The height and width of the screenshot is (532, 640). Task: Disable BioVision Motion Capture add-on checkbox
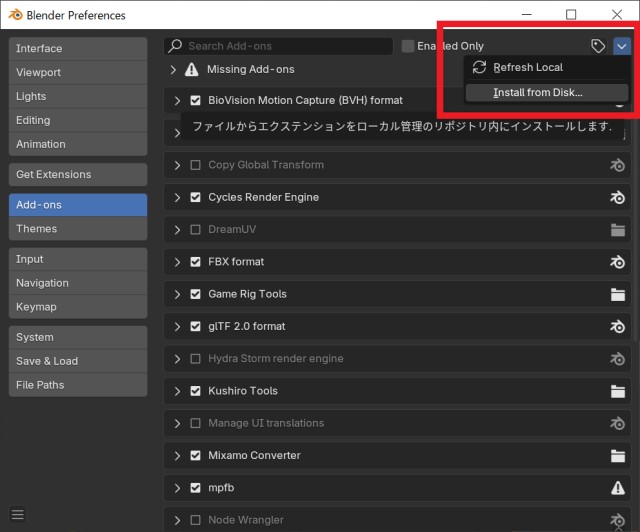(196, 100)
